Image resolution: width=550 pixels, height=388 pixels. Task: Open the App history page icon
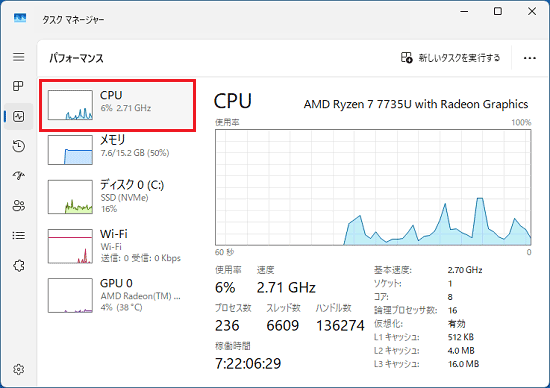point(19,146)
